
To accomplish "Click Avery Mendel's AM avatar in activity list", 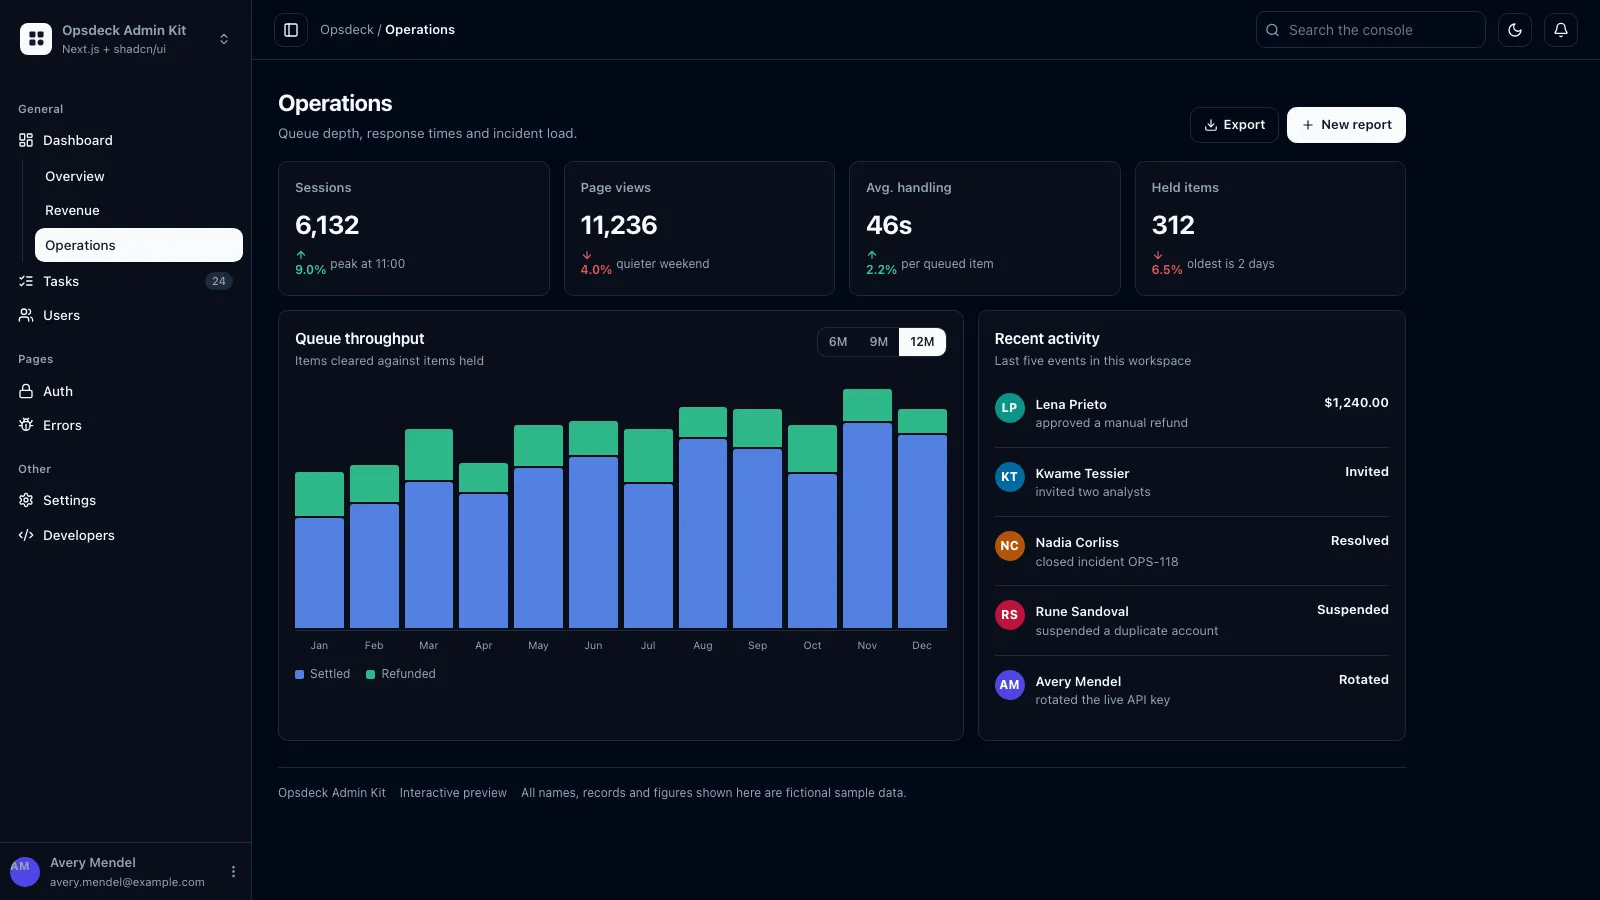I will (1010, 685).
